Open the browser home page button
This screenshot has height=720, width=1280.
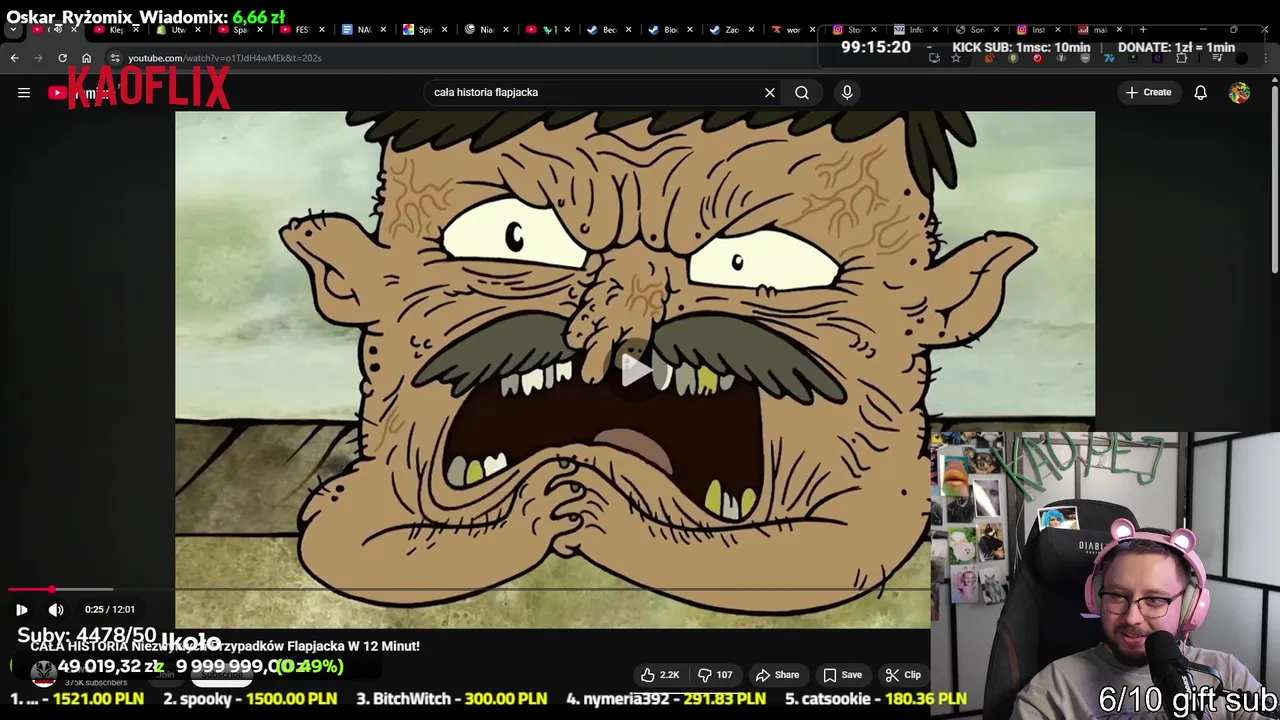[86, 58]
